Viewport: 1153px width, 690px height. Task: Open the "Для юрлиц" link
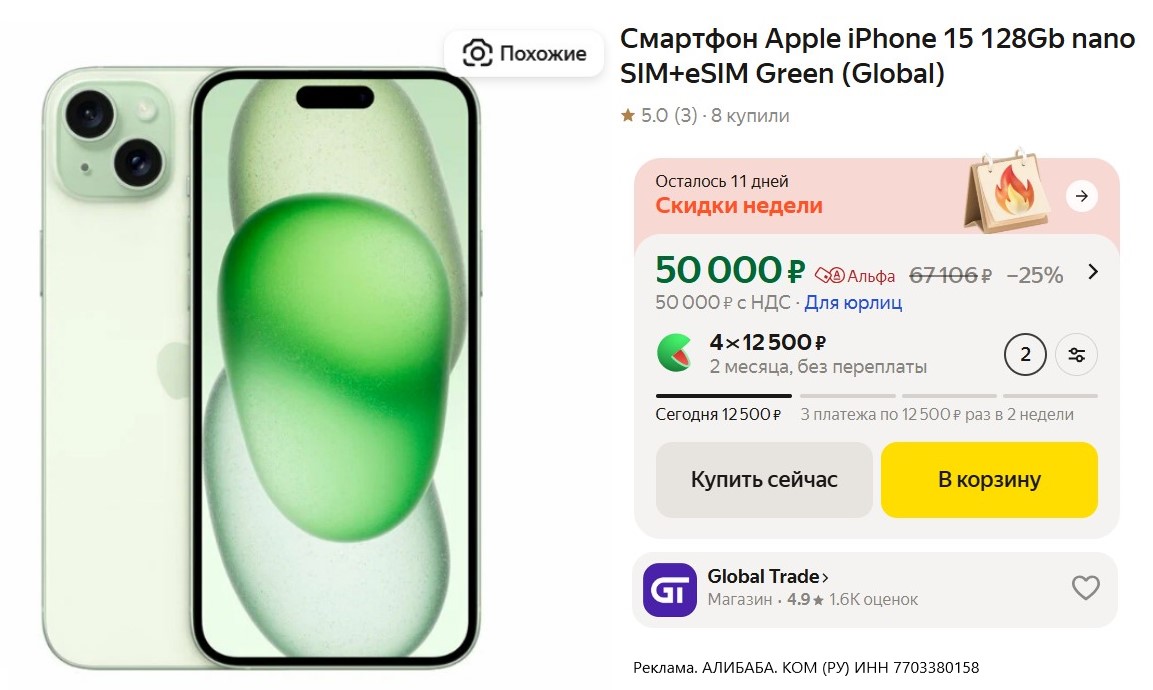point(853,302)
